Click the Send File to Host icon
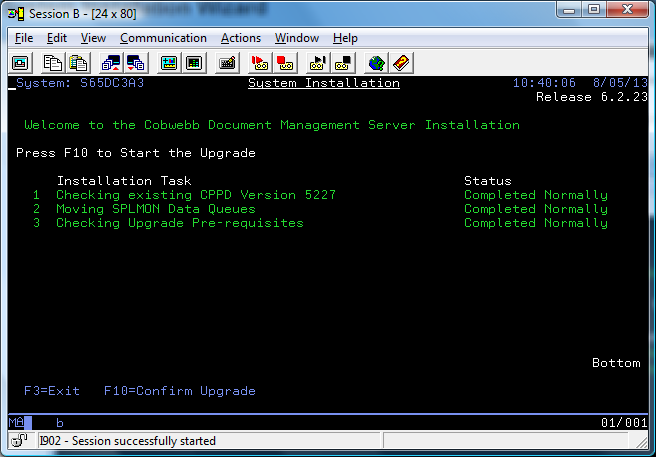656x457 pixels. [111, 63]
